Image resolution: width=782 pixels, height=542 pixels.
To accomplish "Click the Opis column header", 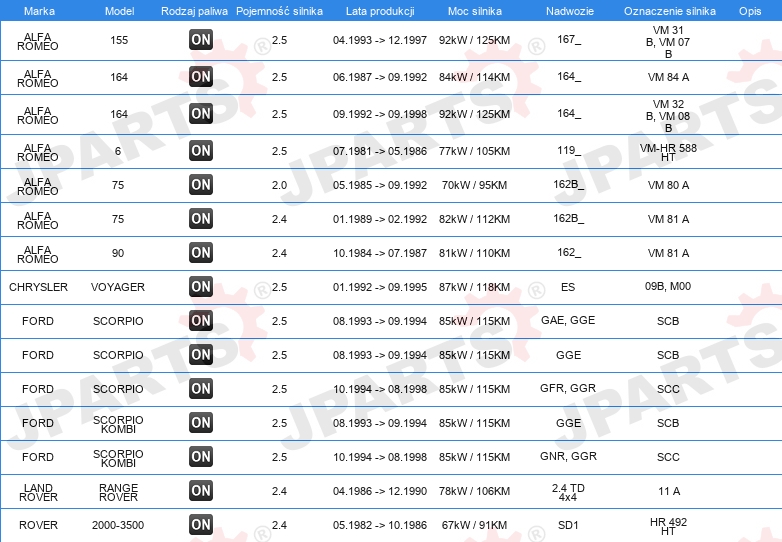I will coord(750,11).
